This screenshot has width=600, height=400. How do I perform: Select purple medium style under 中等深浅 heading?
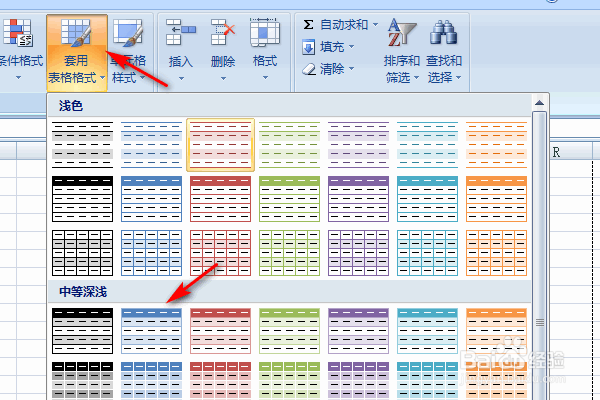click(358, 331)
